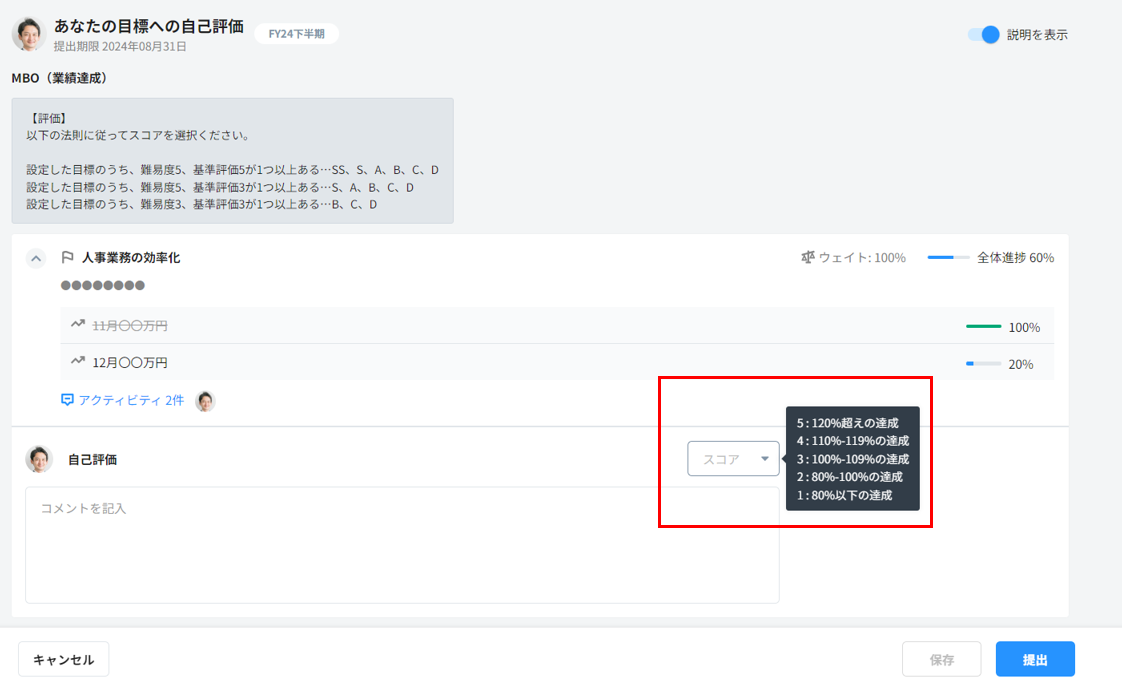Click the 20% progress bar for 12月

(x=983, y=364)
